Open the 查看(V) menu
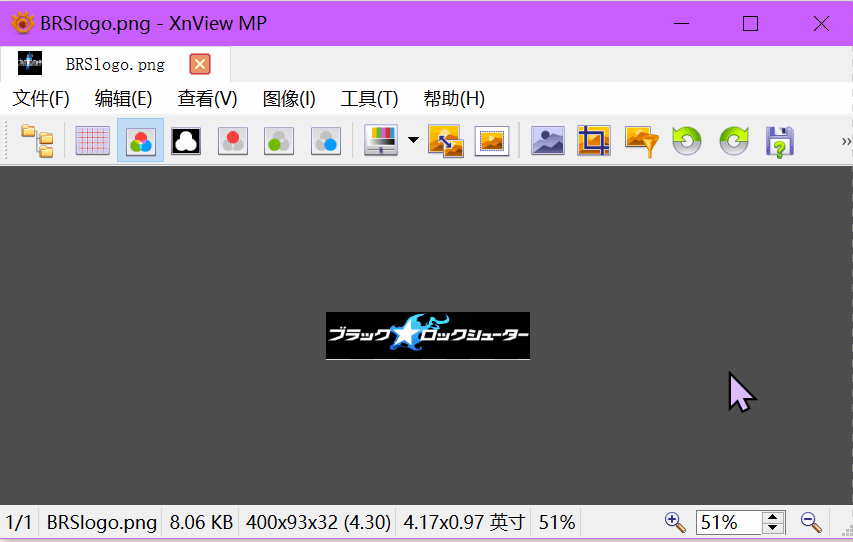This screenshot has width=853, height=542. pos(207,98)
